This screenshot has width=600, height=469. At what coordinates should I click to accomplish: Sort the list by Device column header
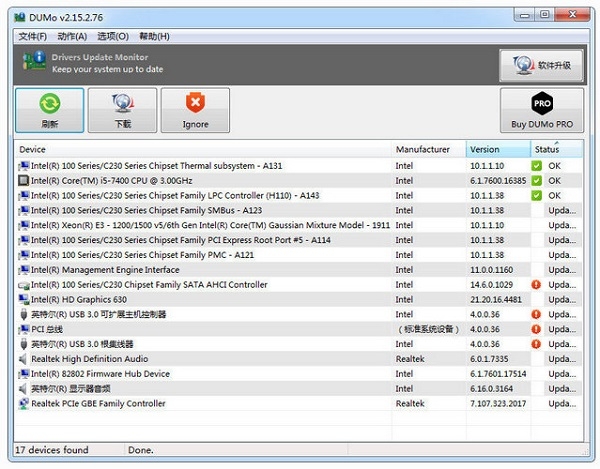click(200, 150)
